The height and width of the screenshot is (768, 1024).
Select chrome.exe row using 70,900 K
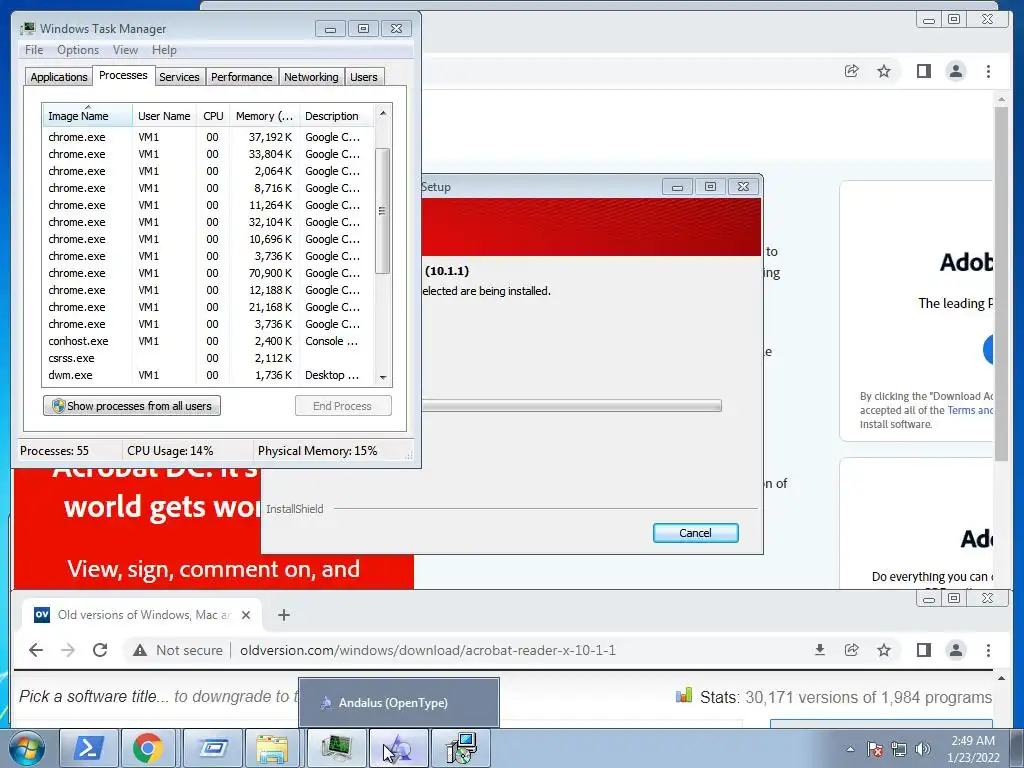click(208, 273)
